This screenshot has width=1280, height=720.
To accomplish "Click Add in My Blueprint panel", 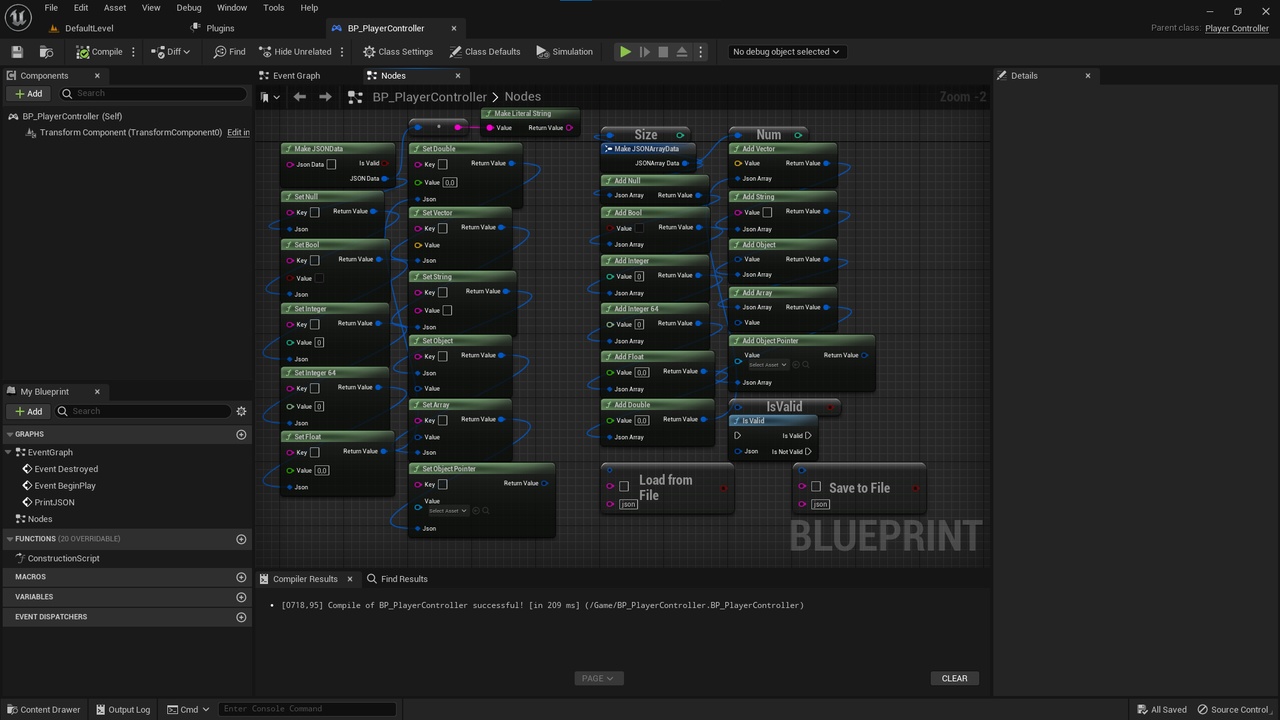I will 28,411.
